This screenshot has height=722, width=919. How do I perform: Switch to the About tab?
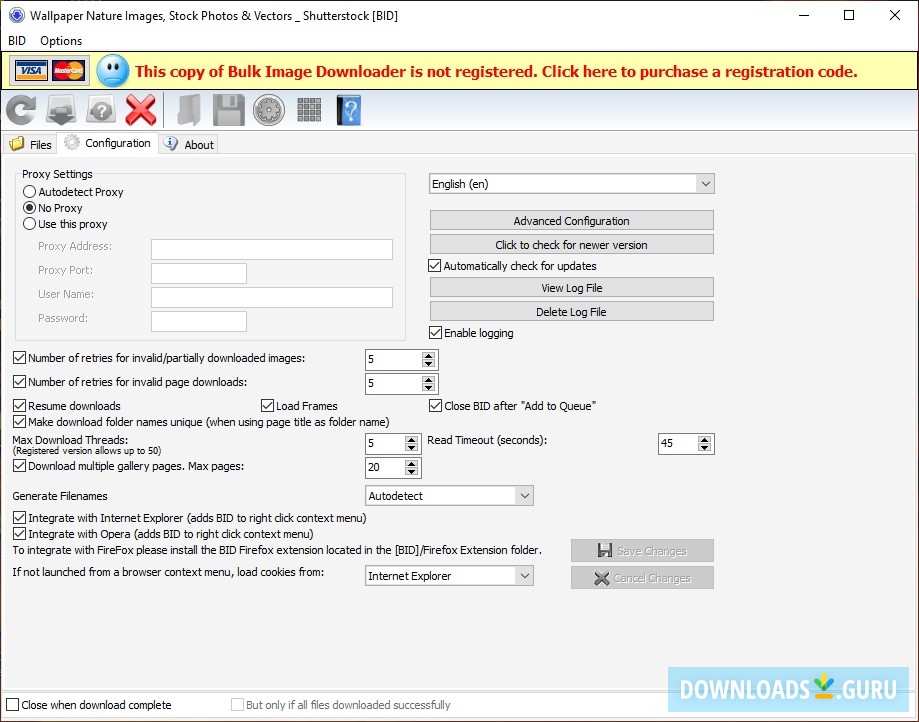189,144
